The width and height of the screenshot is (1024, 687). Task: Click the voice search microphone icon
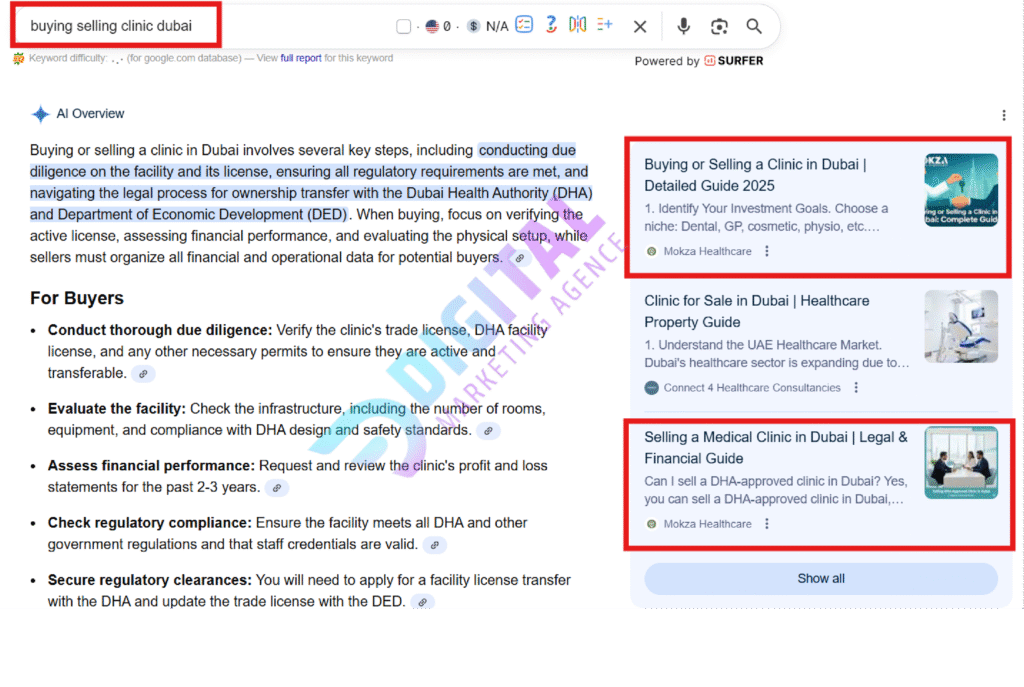[684, 27]
